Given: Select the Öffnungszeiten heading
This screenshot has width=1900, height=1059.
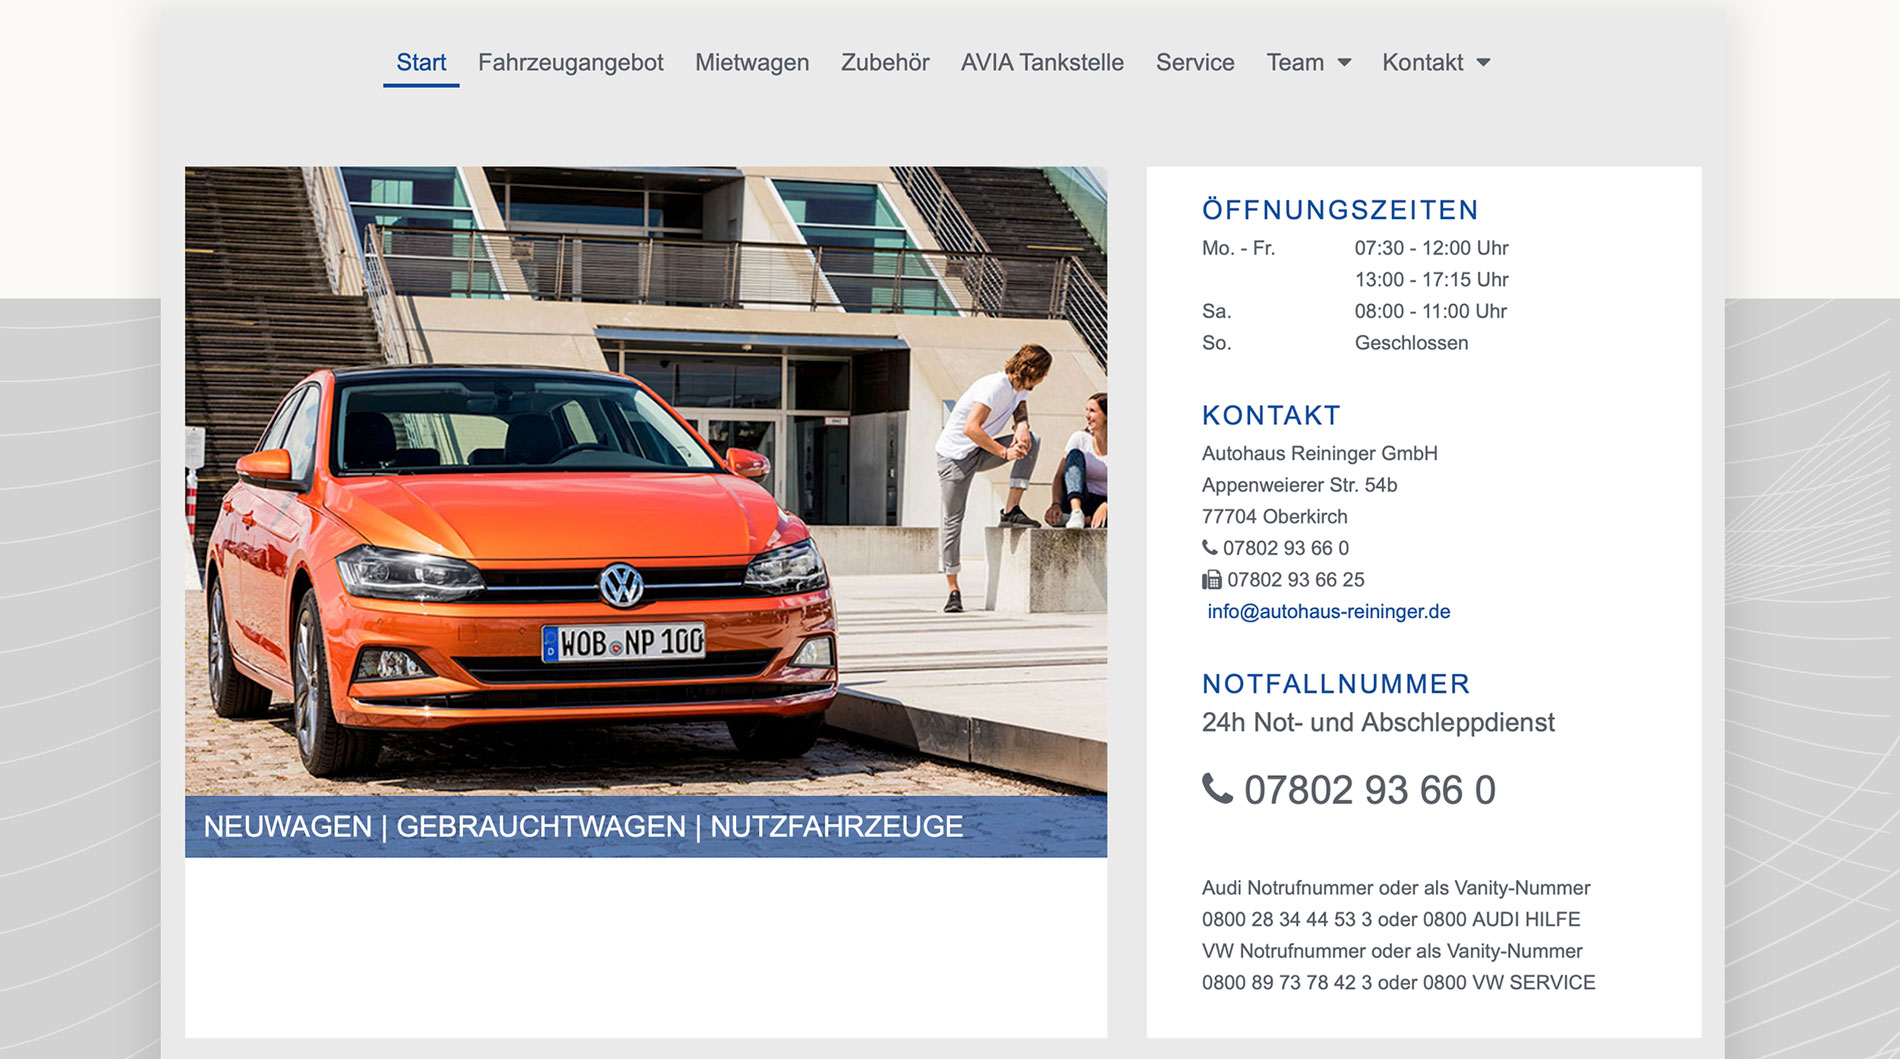Looking at the screenshot, I should pos(1340,210).
